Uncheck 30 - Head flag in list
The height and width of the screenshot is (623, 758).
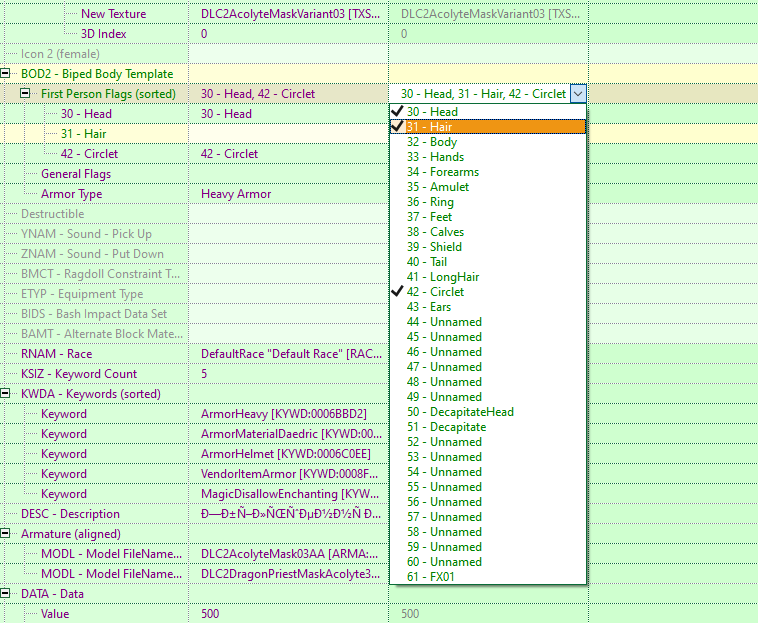pyautogui.click(x=488, y=112)
